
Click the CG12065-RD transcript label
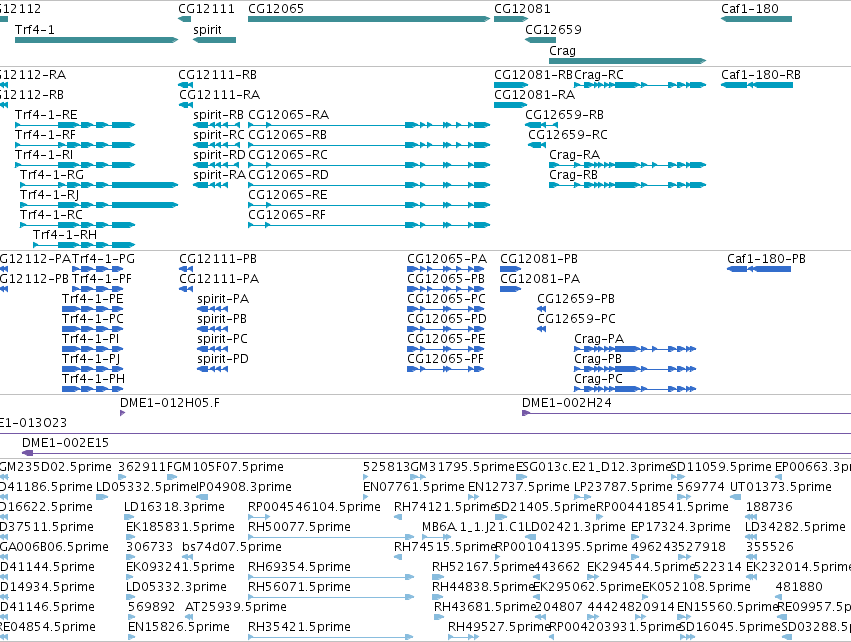pos(289,175)
